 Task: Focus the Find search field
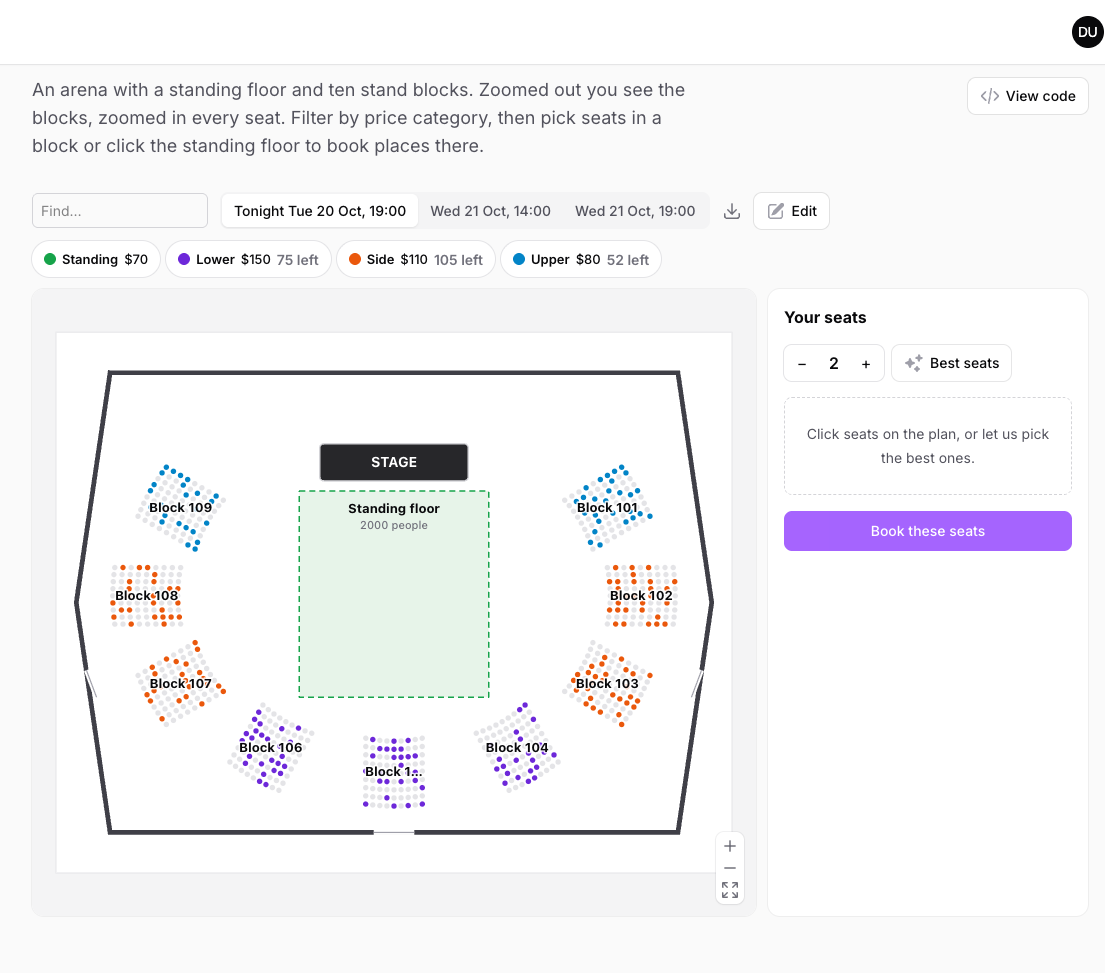click(120, 211)
